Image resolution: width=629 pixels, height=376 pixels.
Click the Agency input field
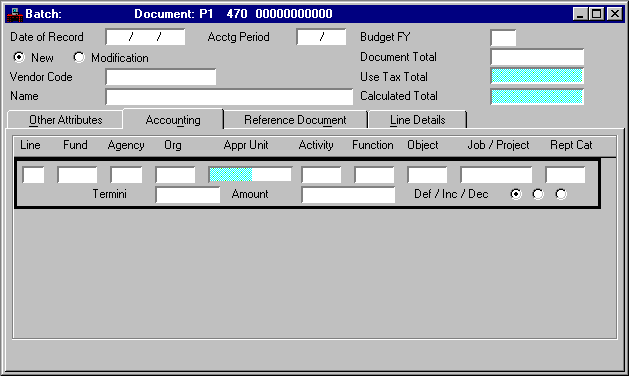(126, 175)
